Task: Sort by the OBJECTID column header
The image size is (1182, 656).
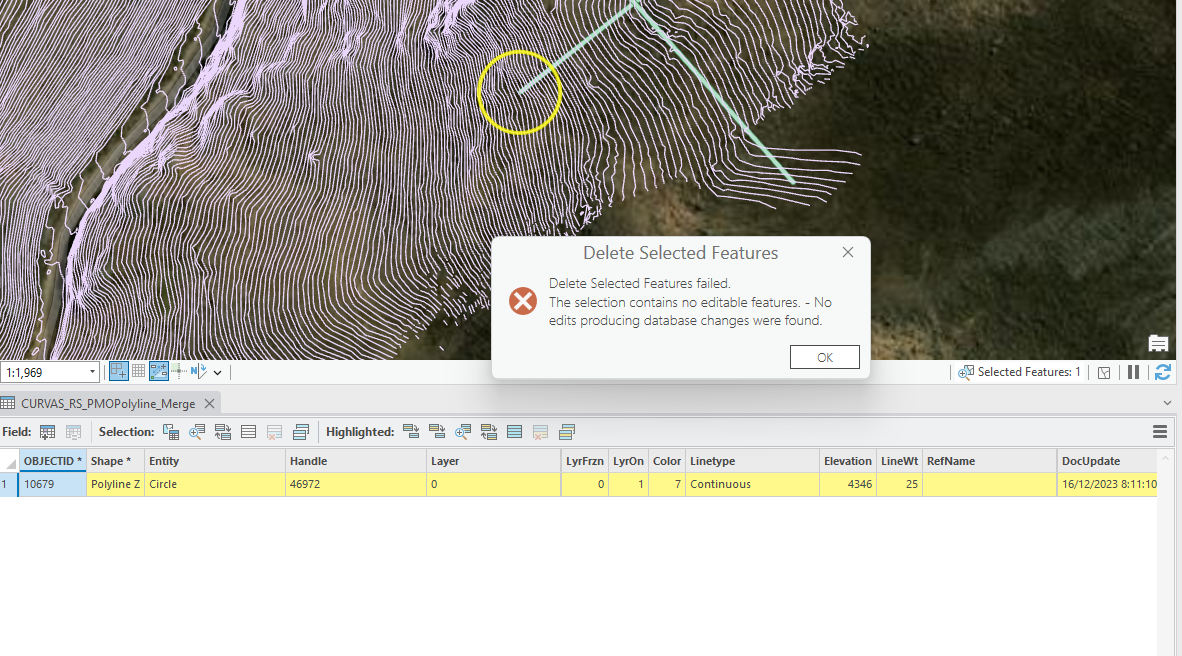Action: click(52, 461)
